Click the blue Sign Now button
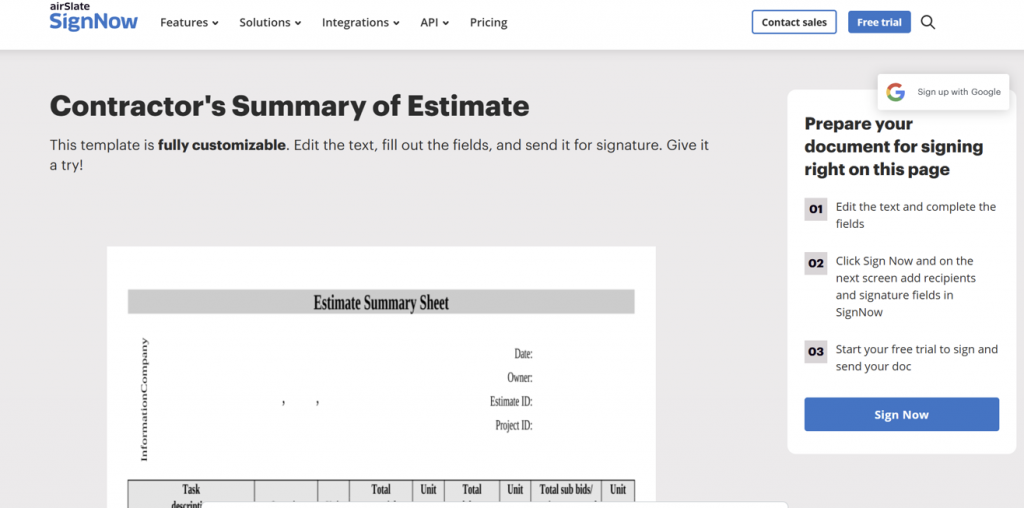 tap(901, 415)
